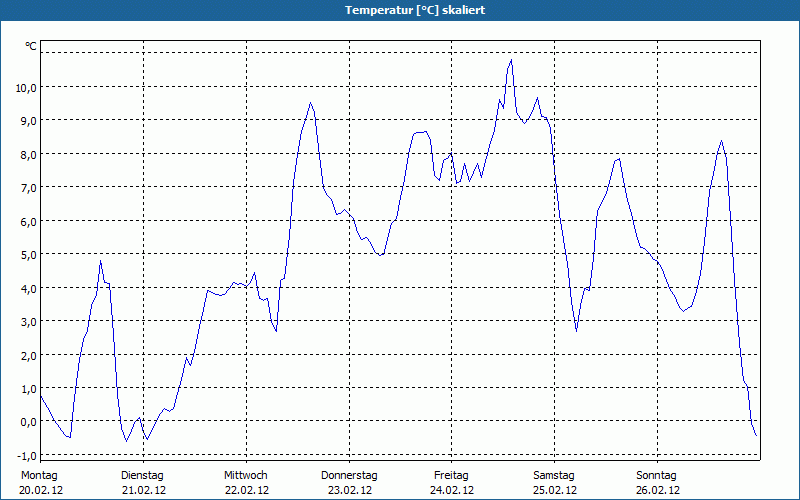Select the date 25.02.12
The width and height of the screenshot is (800, 500).
tap(555, 490)
